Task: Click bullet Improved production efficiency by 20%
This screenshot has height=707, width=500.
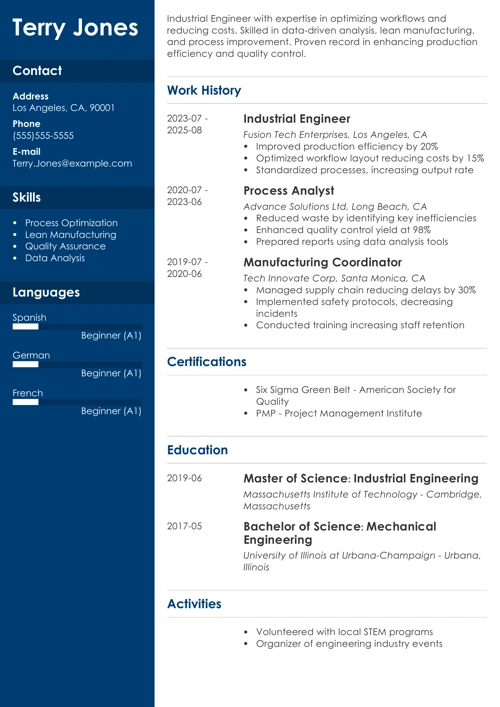Action: coord(347,147)
